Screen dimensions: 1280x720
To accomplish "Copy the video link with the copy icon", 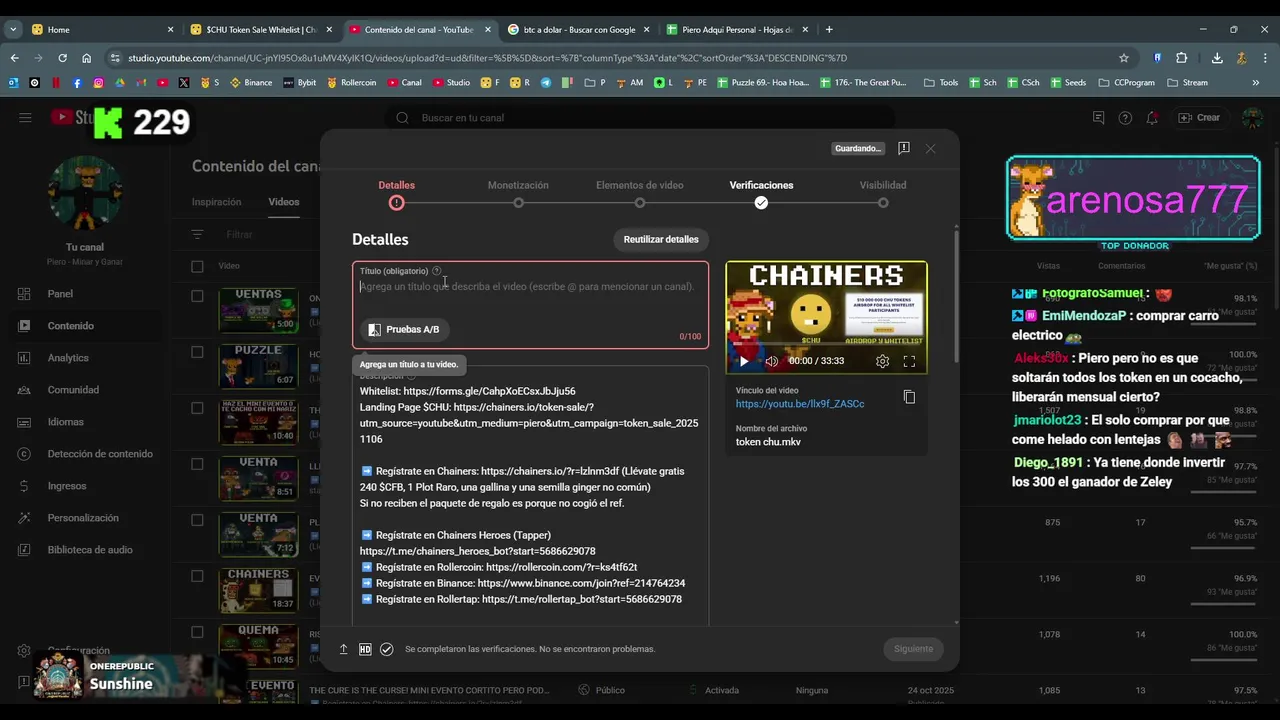I will tap(909, 397).
